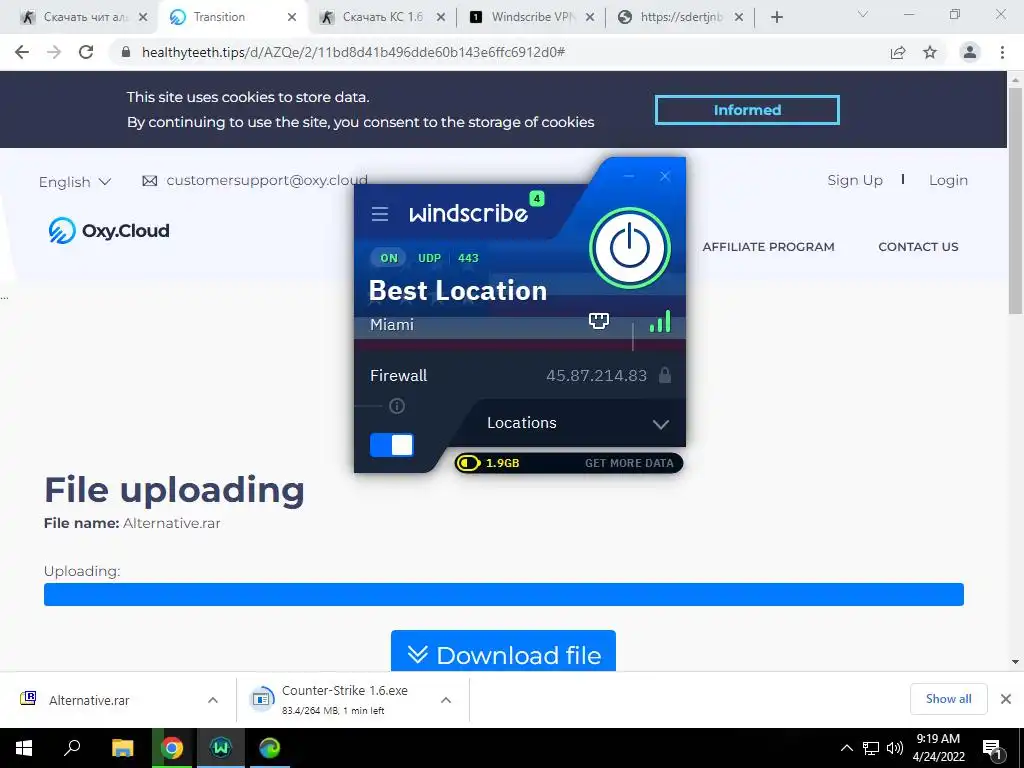The height and width of the screenshot is (768, 1024).
Task: Click the Informed cookie button
Action: 747,110
